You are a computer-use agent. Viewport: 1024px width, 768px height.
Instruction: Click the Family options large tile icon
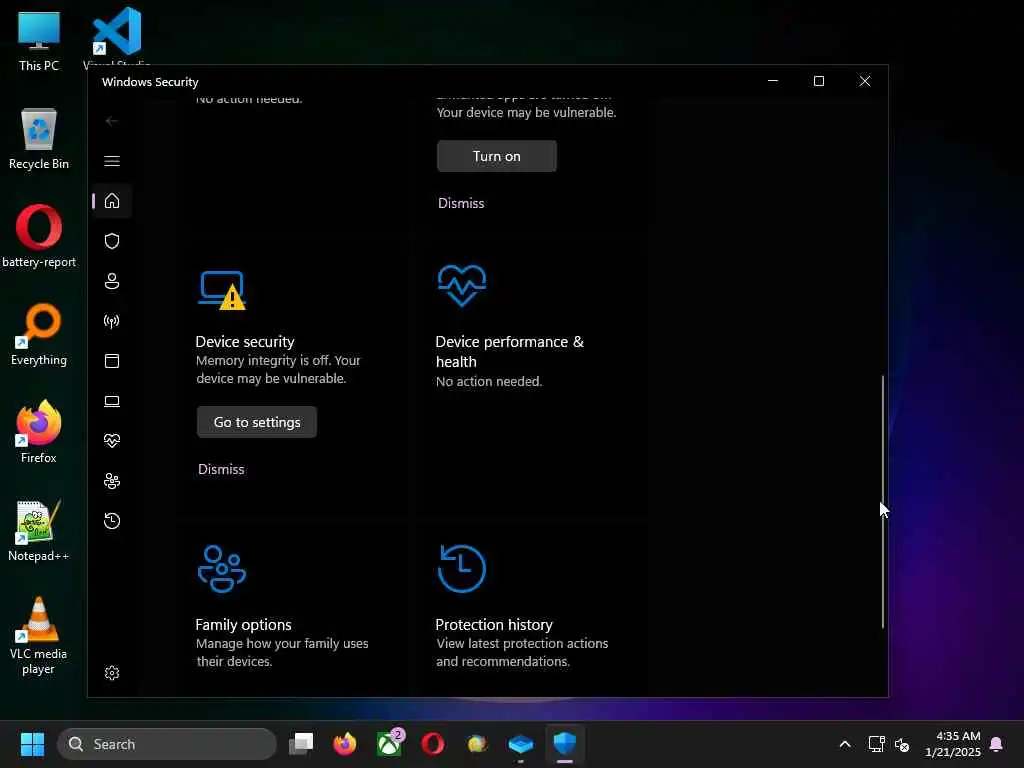[x=222, y=569]
